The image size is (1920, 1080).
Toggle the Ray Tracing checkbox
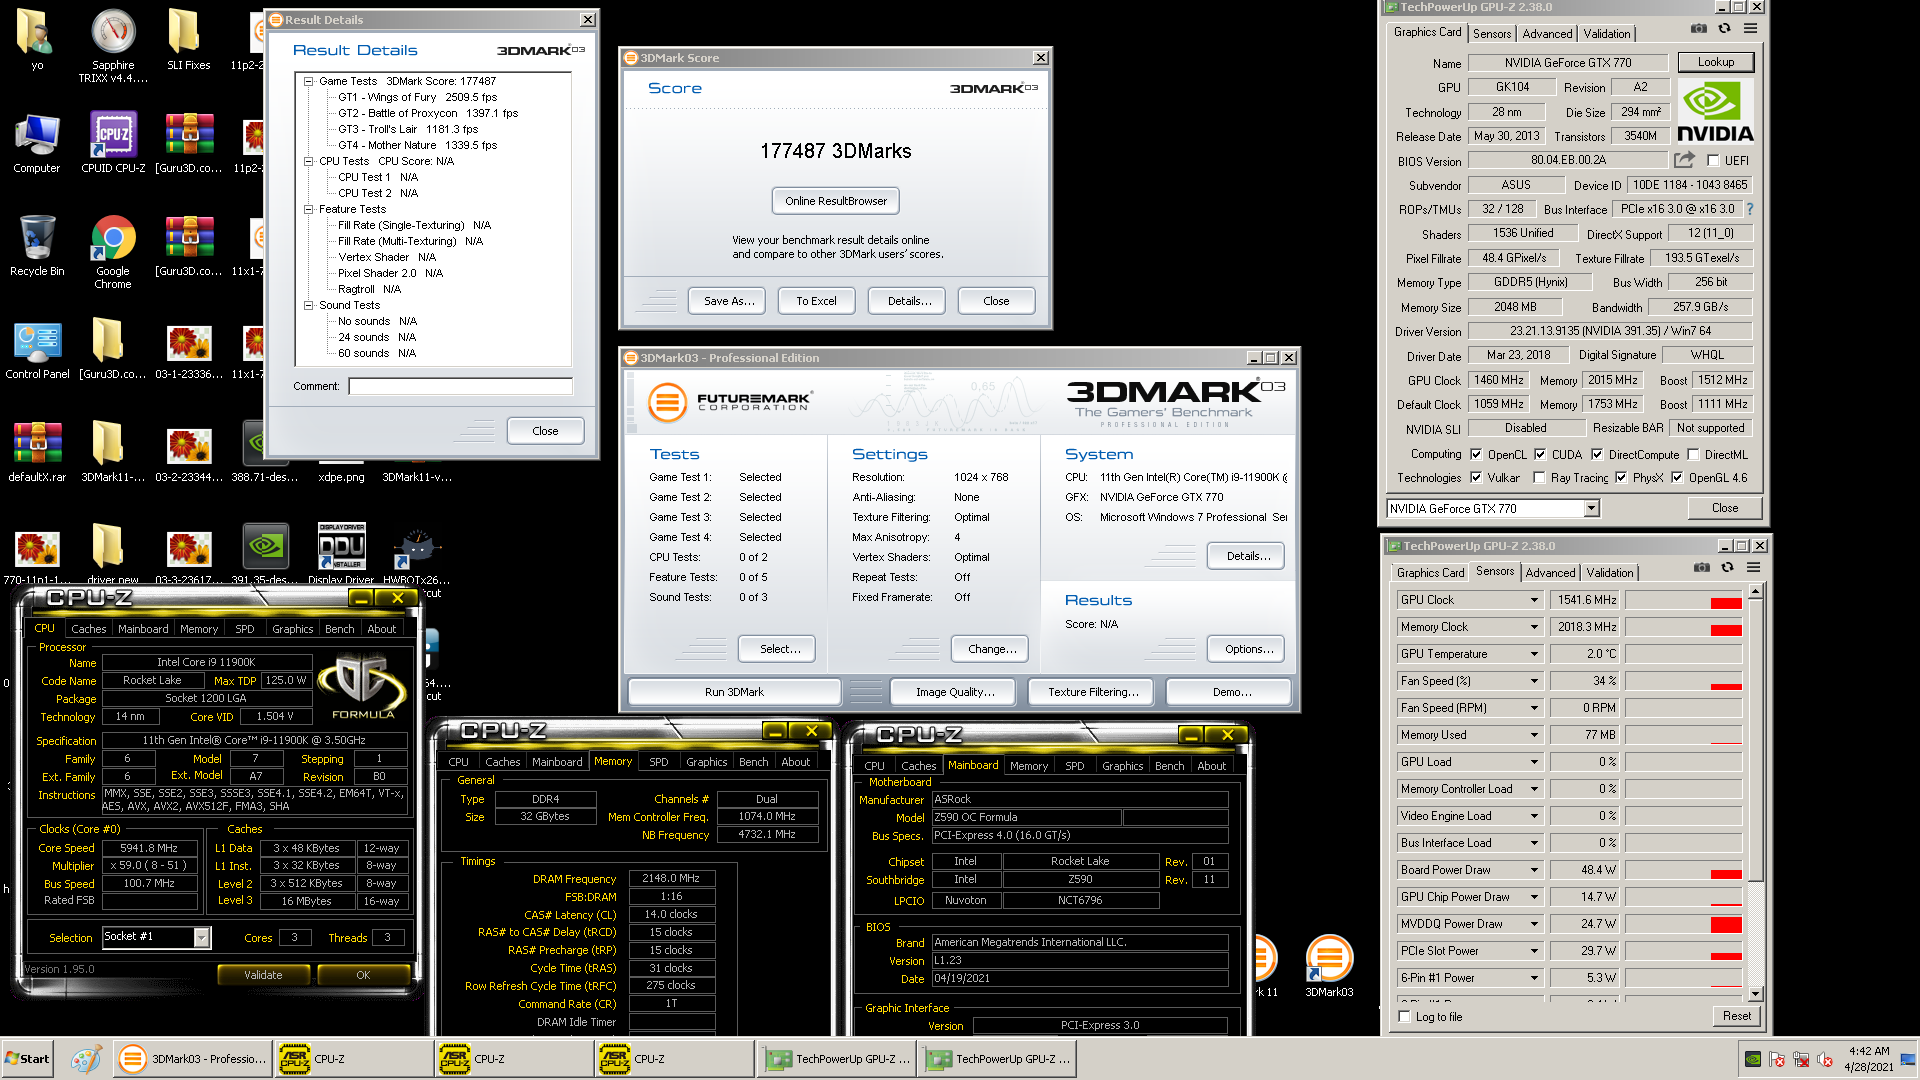click(x=1539, y=477)
